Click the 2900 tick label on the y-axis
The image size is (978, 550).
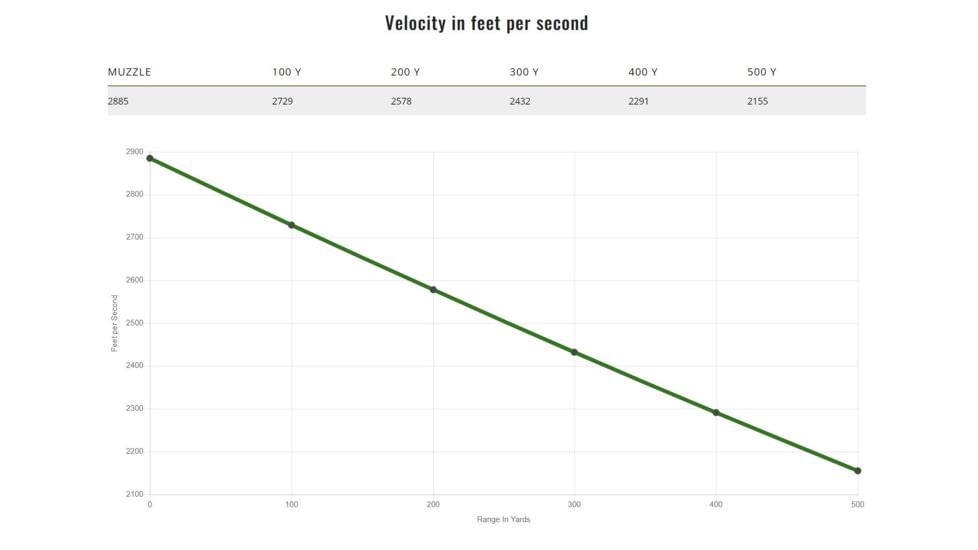tap(135, 152)
